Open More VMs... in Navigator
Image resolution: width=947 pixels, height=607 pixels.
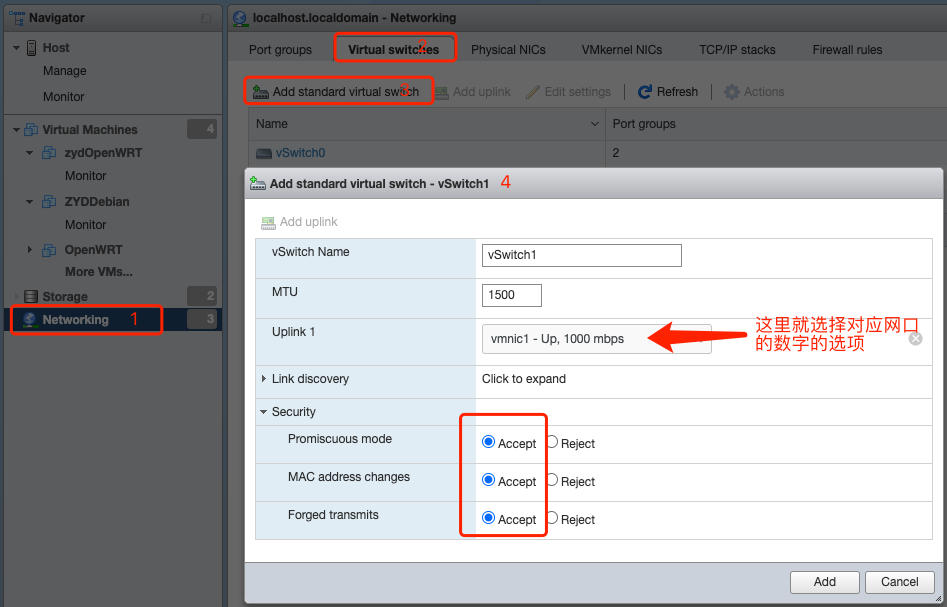[98, 272]
